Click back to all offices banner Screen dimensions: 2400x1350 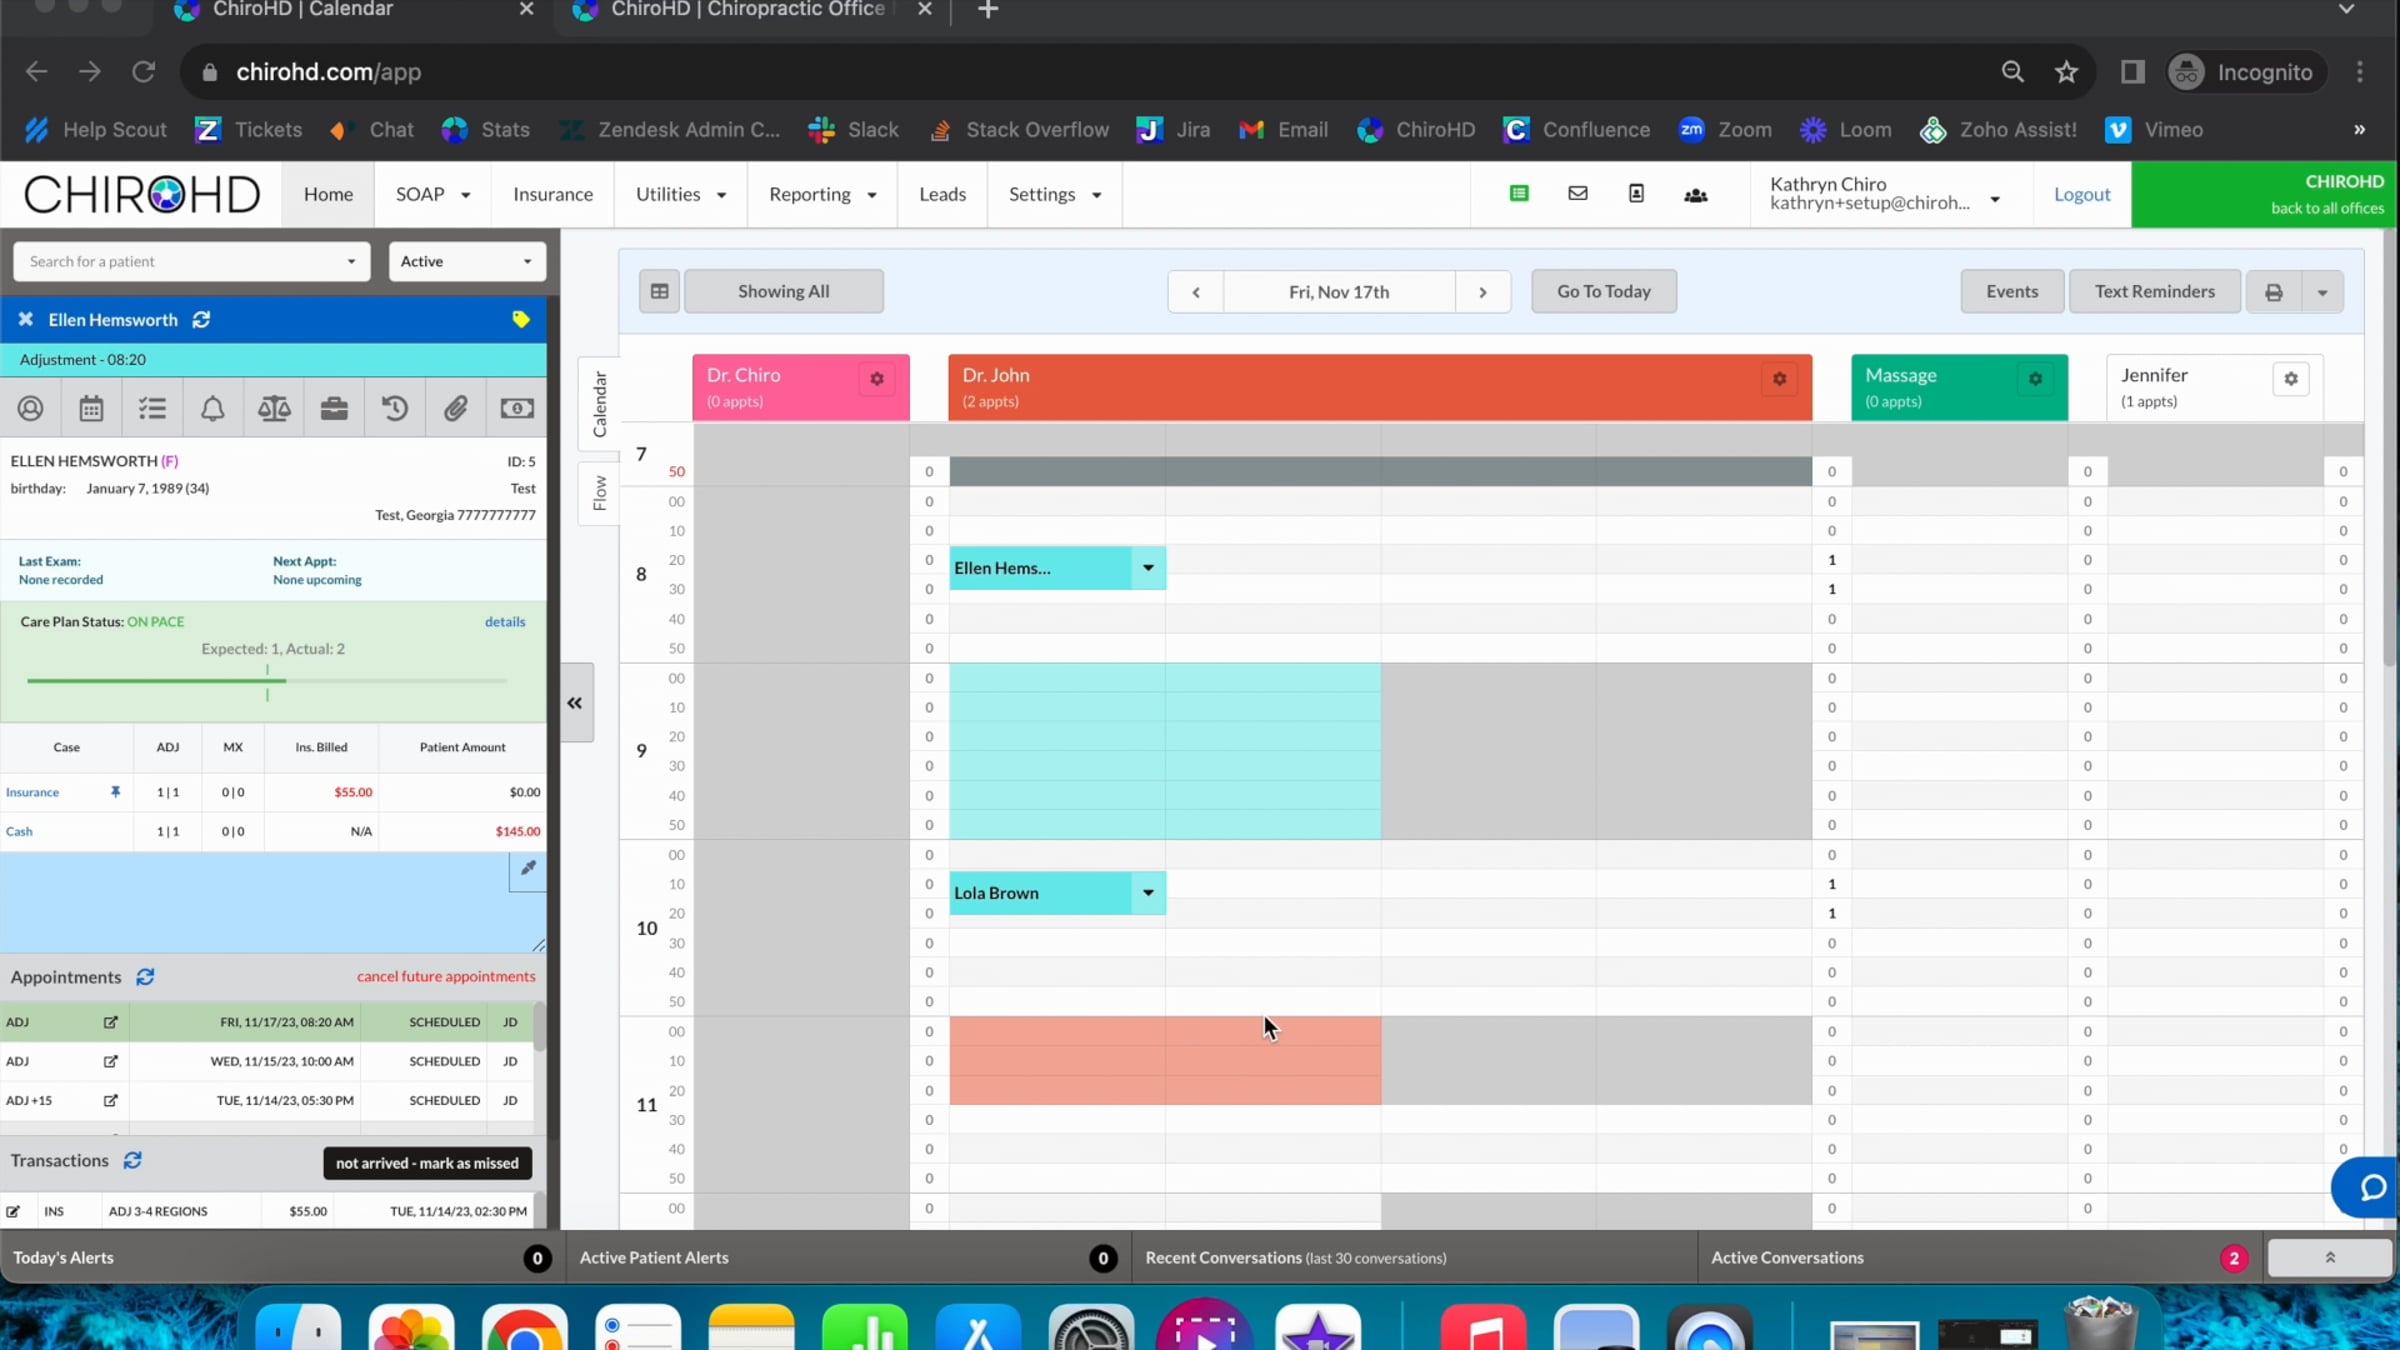coord(2264,194)
